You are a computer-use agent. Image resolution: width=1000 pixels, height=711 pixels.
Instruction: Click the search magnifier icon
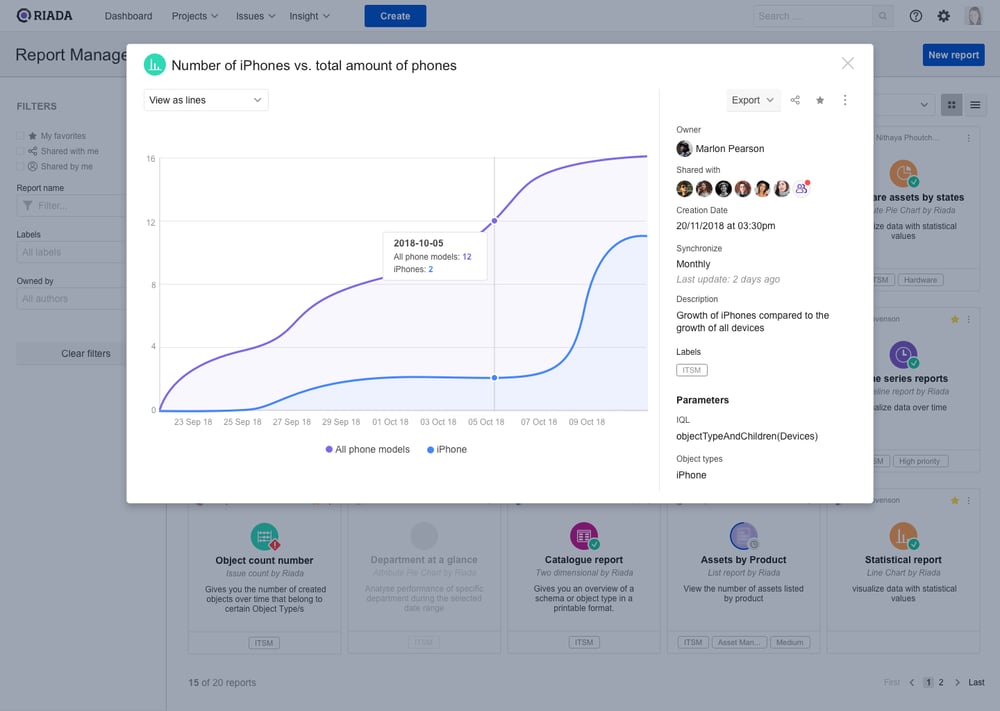[882, 16]
